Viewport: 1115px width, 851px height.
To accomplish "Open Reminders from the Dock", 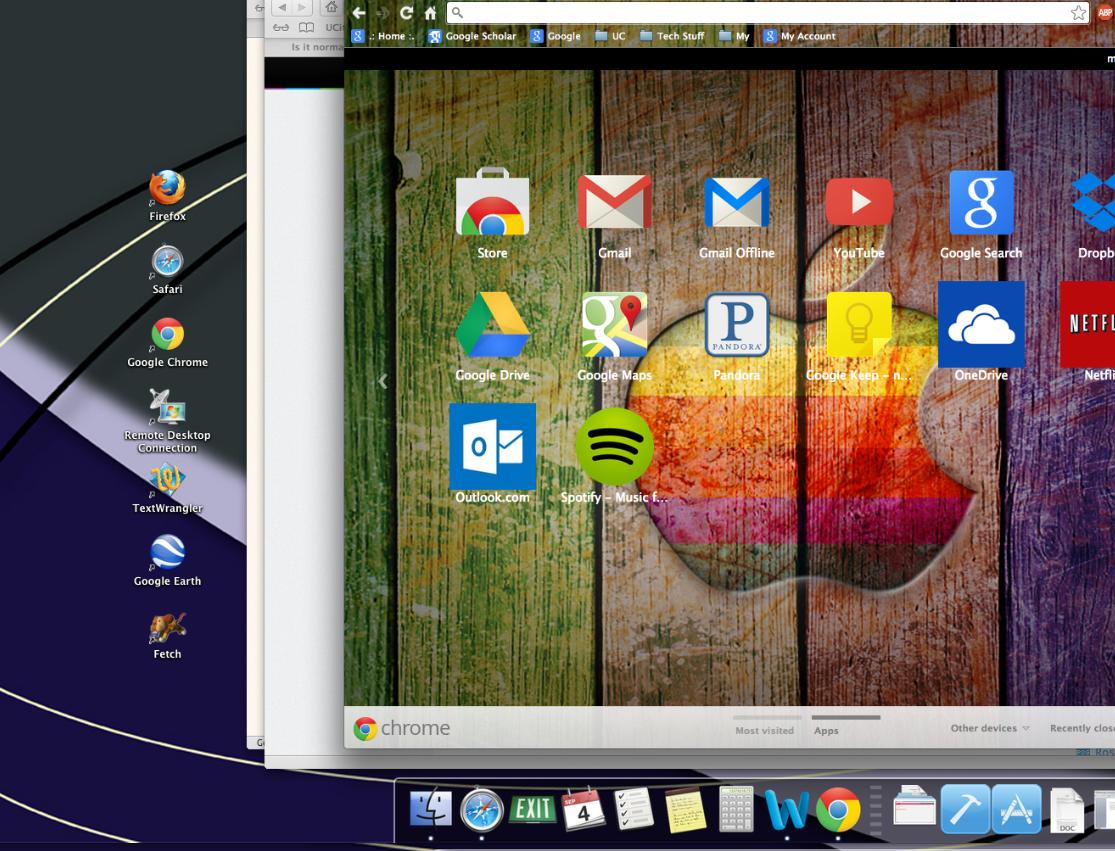I will (x=634, y=809).
